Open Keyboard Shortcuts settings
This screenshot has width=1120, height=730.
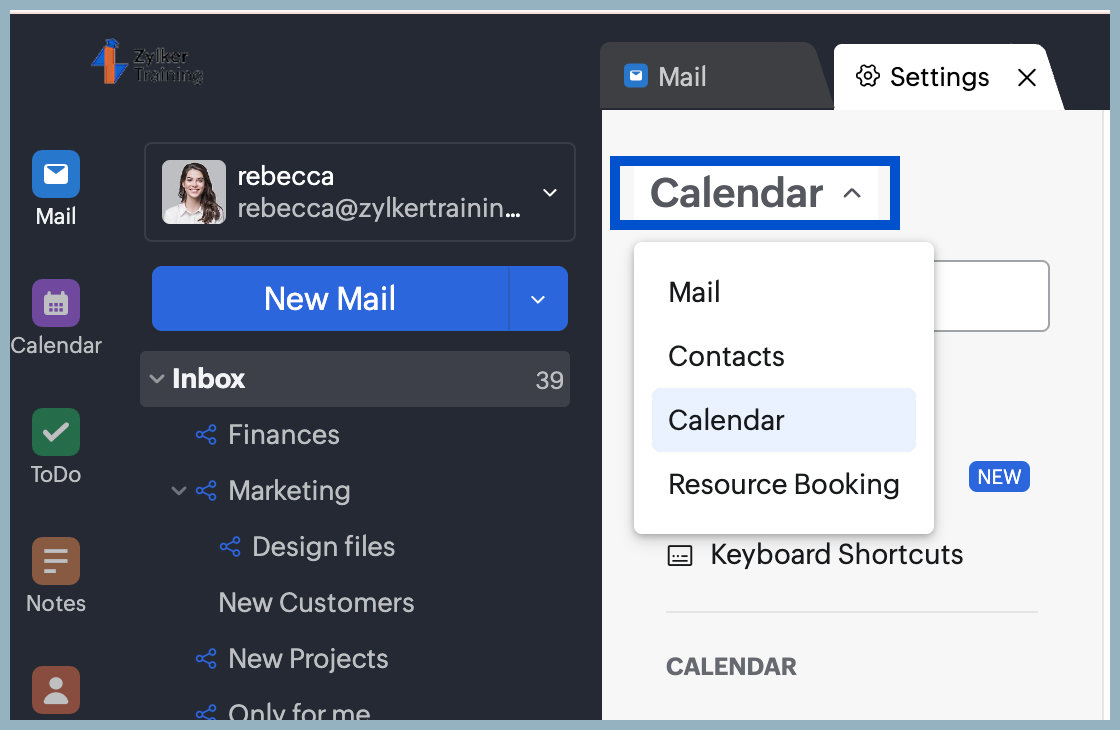click(836, 554)
